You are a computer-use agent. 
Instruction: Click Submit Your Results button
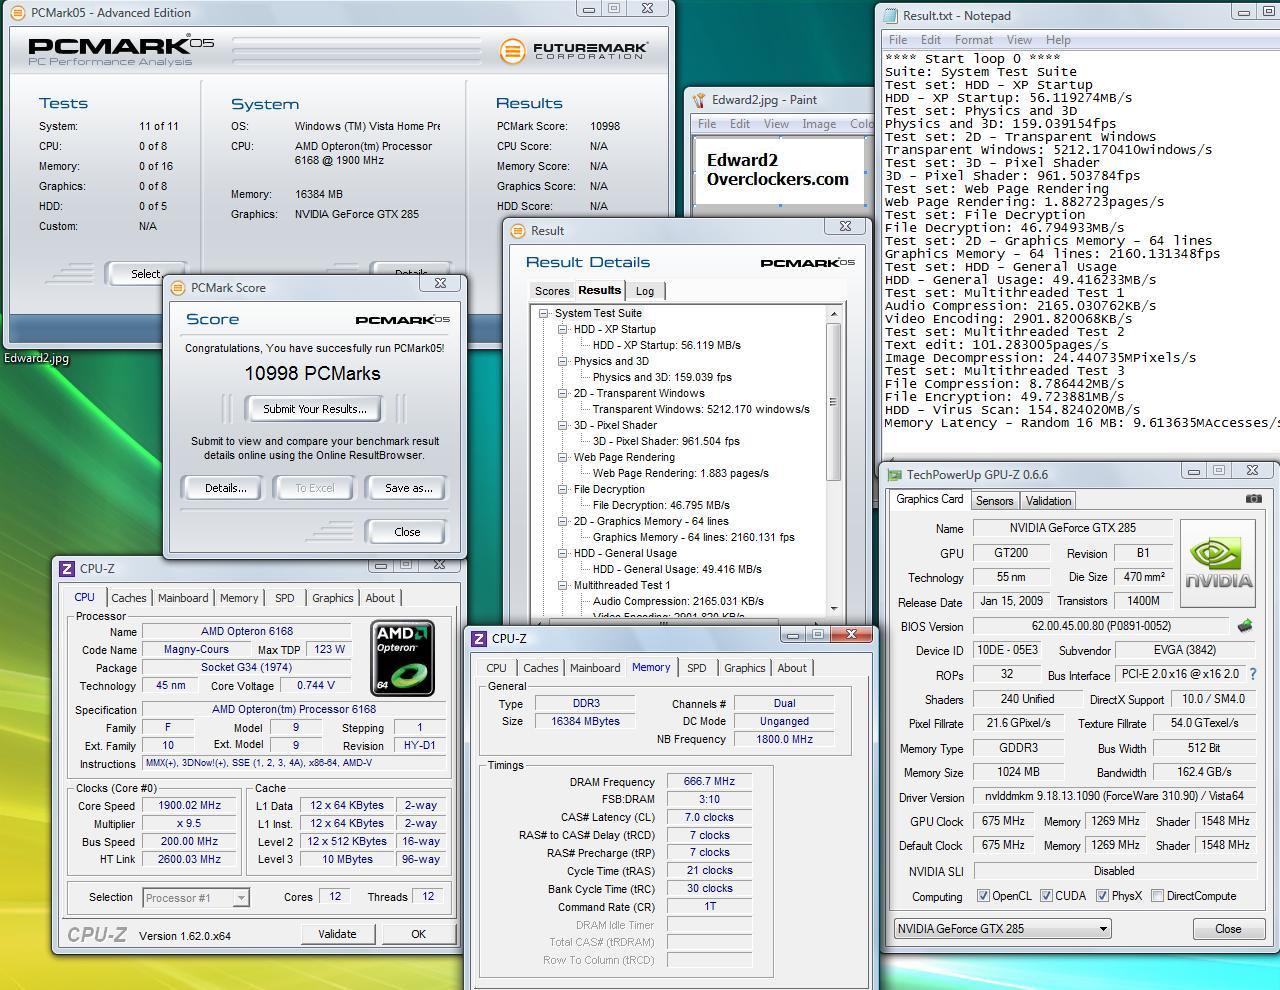click(315, 408)
